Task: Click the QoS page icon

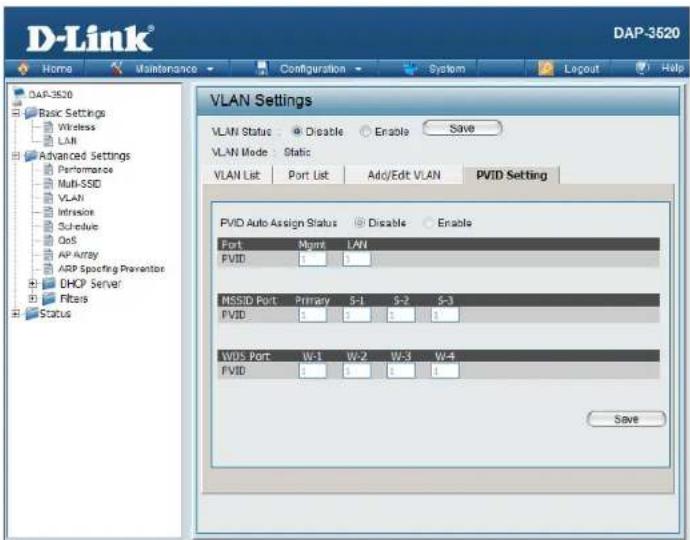Action: 48,240
